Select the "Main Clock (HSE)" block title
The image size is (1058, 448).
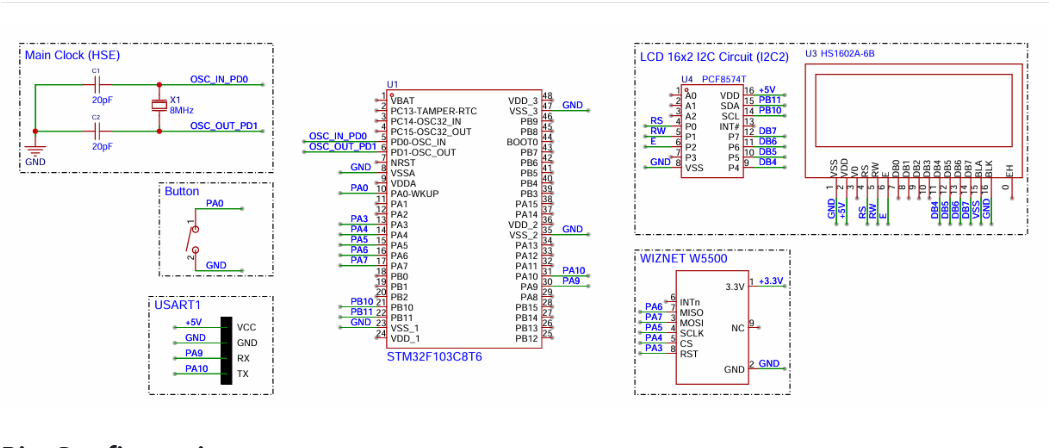[x=66, y=56]
